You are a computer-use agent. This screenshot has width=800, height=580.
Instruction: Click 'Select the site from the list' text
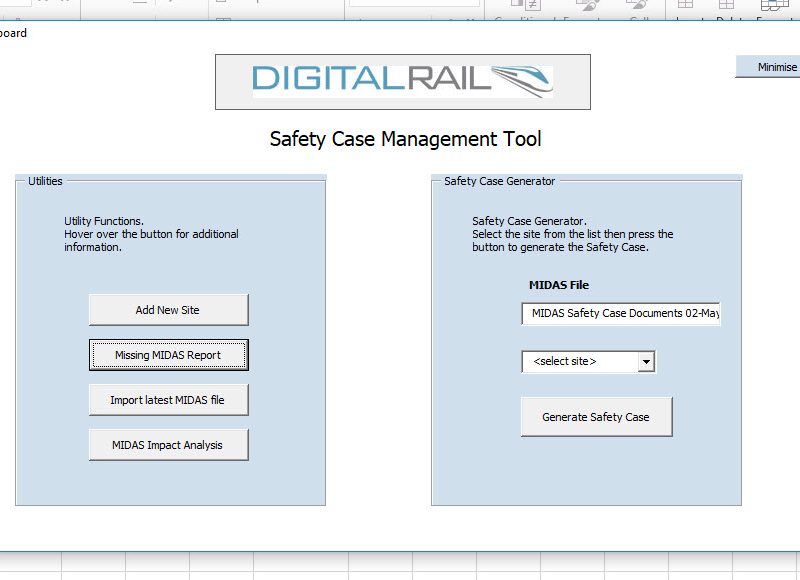[x=572, y=240]
